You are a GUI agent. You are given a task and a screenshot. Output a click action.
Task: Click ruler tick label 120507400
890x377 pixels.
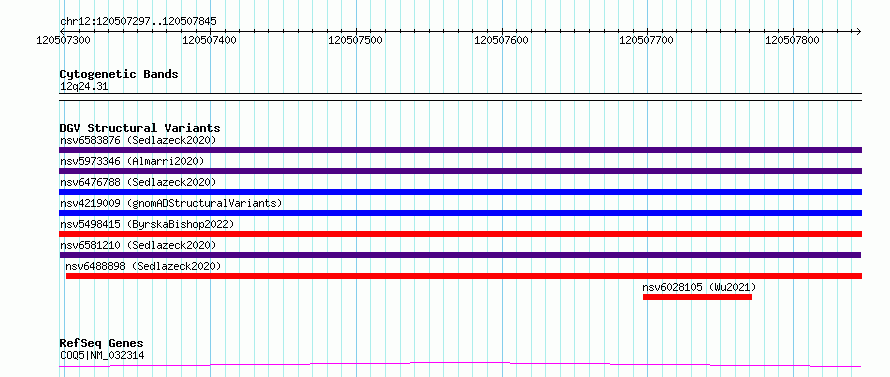tap(209, 40)
